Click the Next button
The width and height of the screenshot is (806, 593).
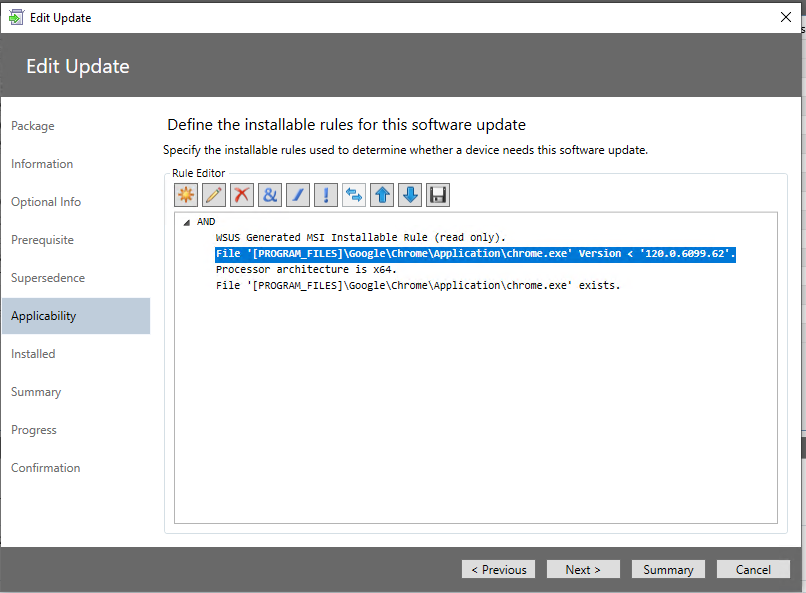tap(583, 569)
